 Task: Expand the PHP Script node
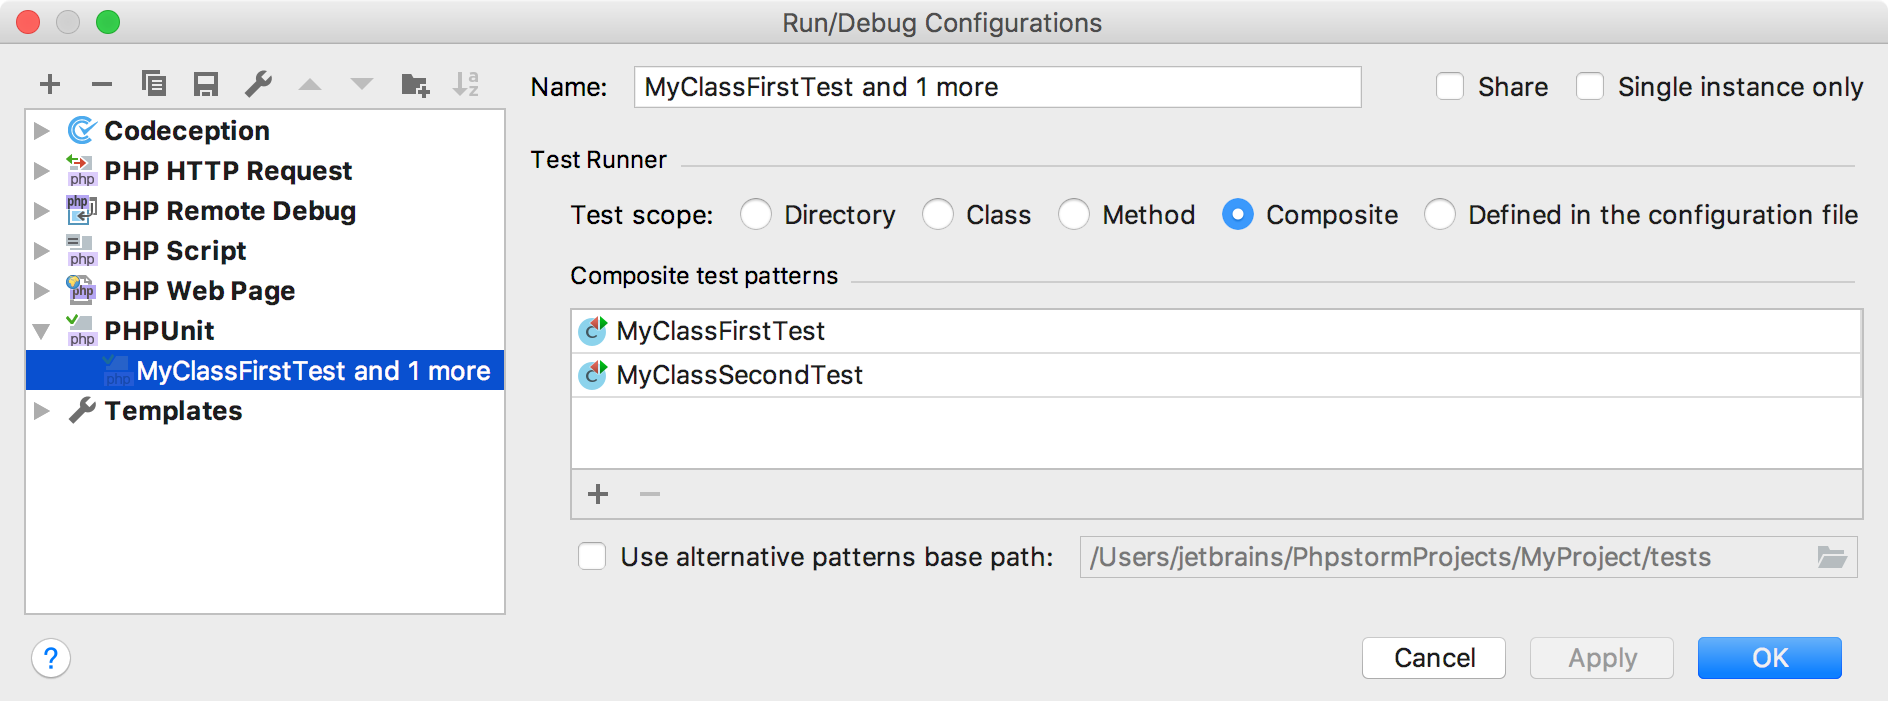[42, 250]
